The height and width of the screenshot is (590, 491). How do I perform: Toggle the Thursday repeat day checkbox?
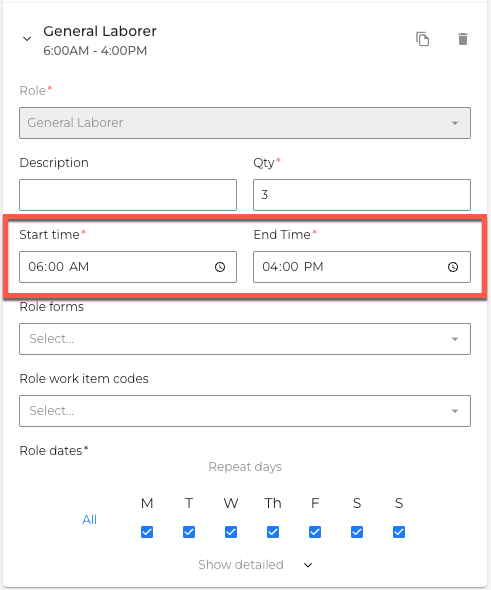273,532
